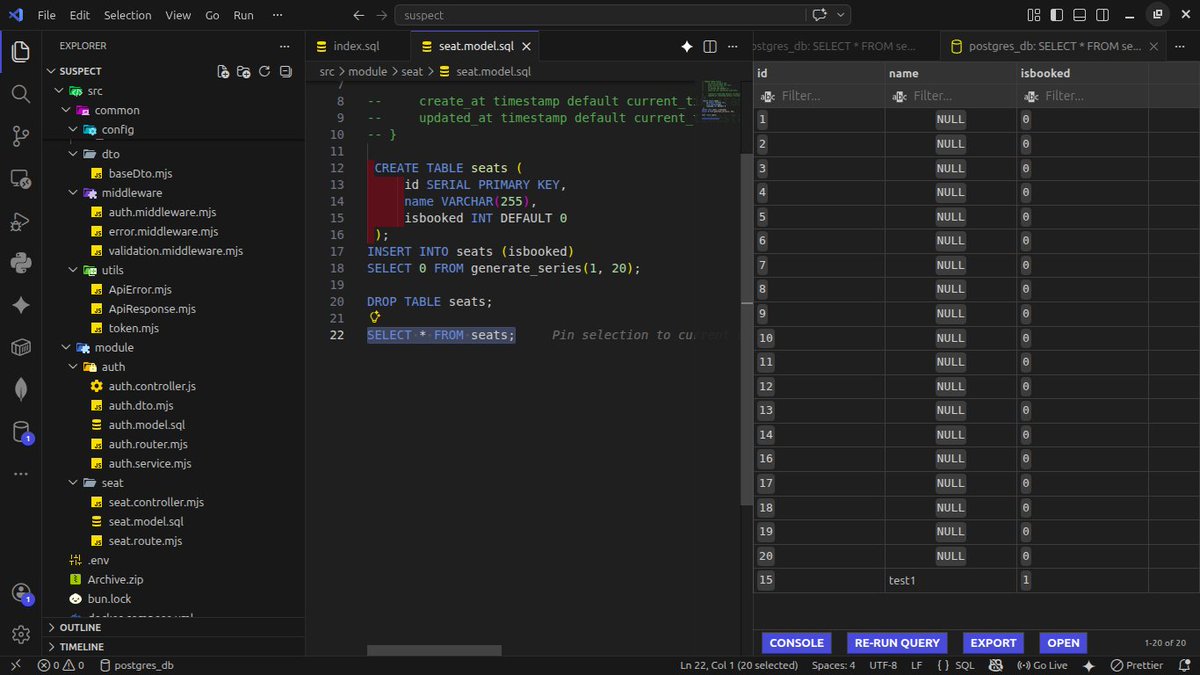Open the Copilot chat icon in title bar

(x=821, y=15)
